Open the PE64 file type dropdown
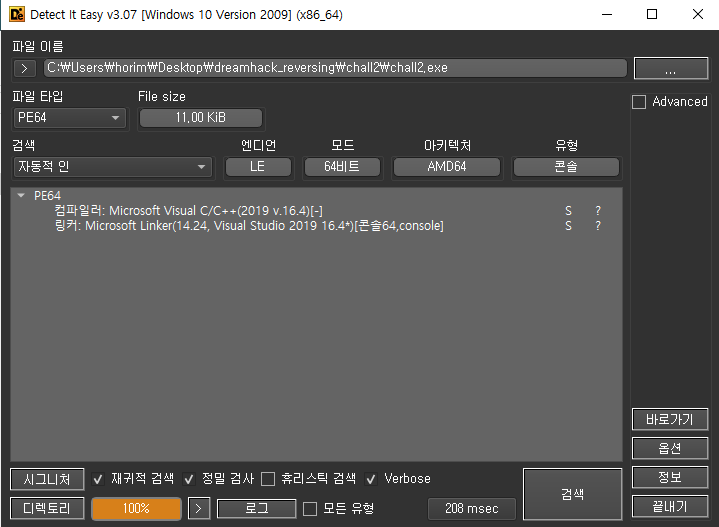 tap(68, 118)
